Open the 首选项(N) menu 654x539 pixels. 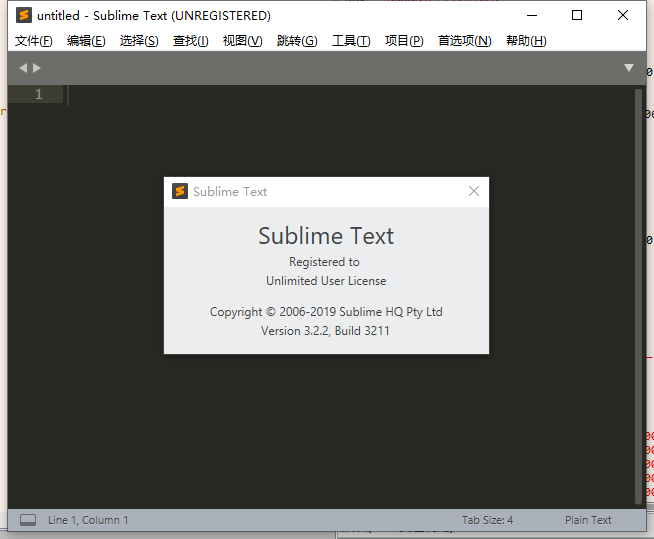(465, 41)
